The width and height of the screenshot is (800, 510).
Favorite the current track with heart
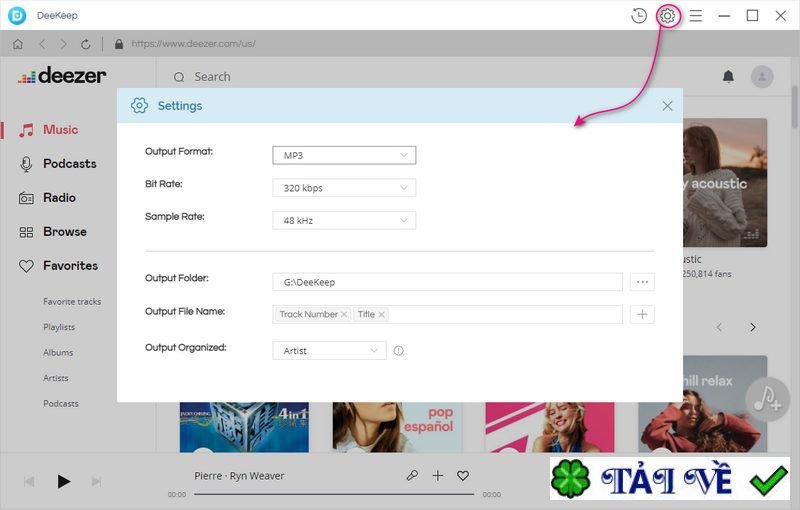463,476
